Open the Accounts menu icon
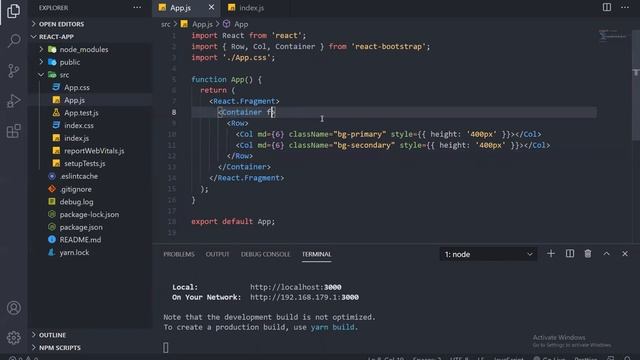640x360 pixels. 13,308
